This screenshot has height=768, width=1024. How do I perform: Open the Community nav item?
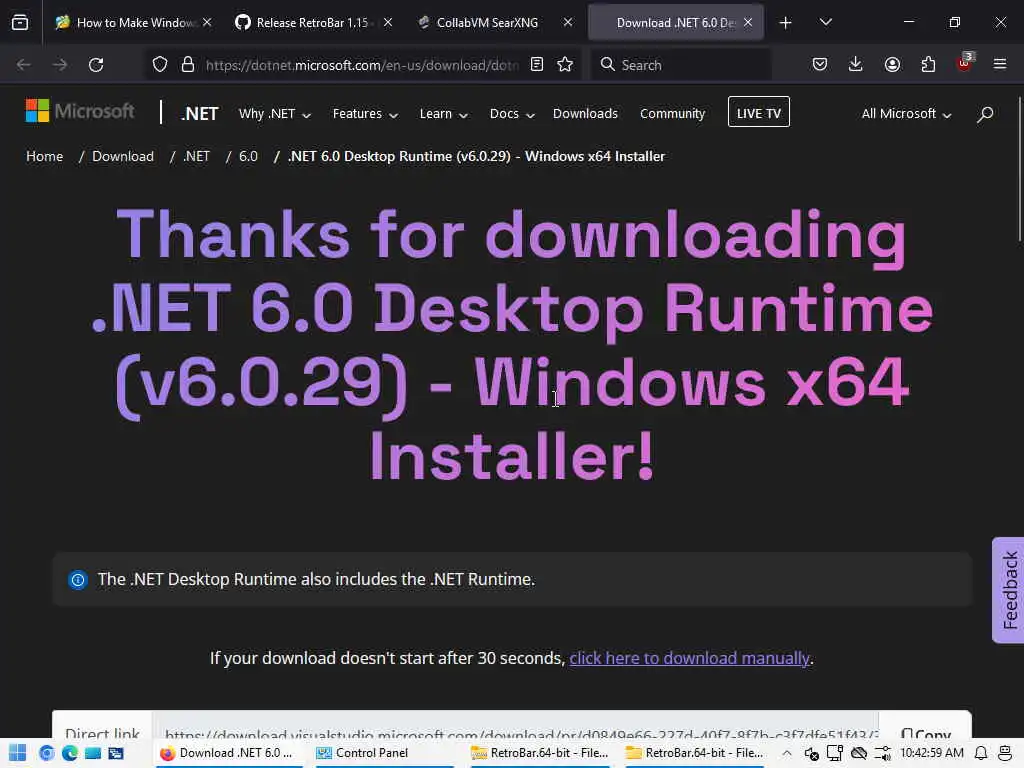pos(672,114)
